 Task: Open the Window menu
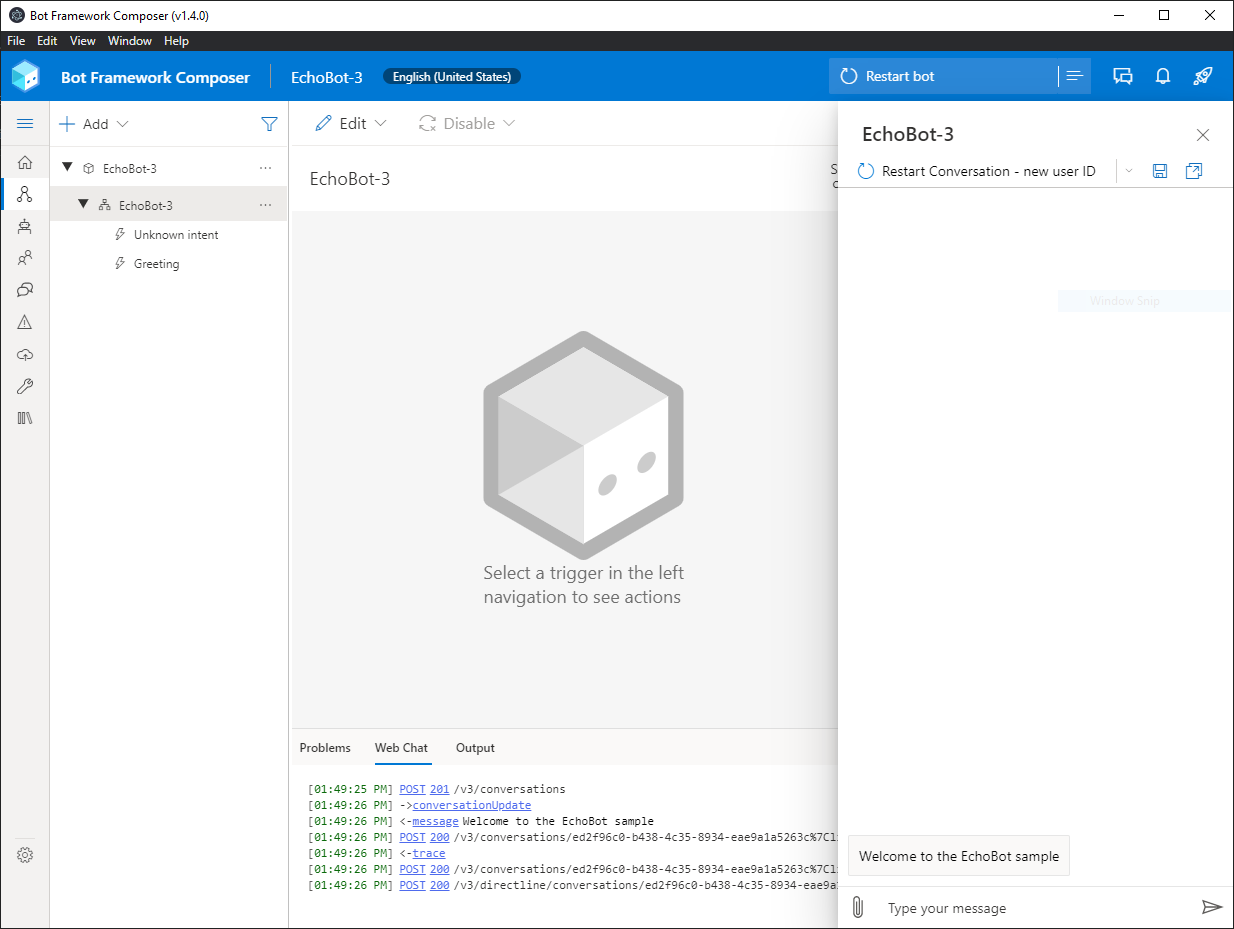point(130,41)
